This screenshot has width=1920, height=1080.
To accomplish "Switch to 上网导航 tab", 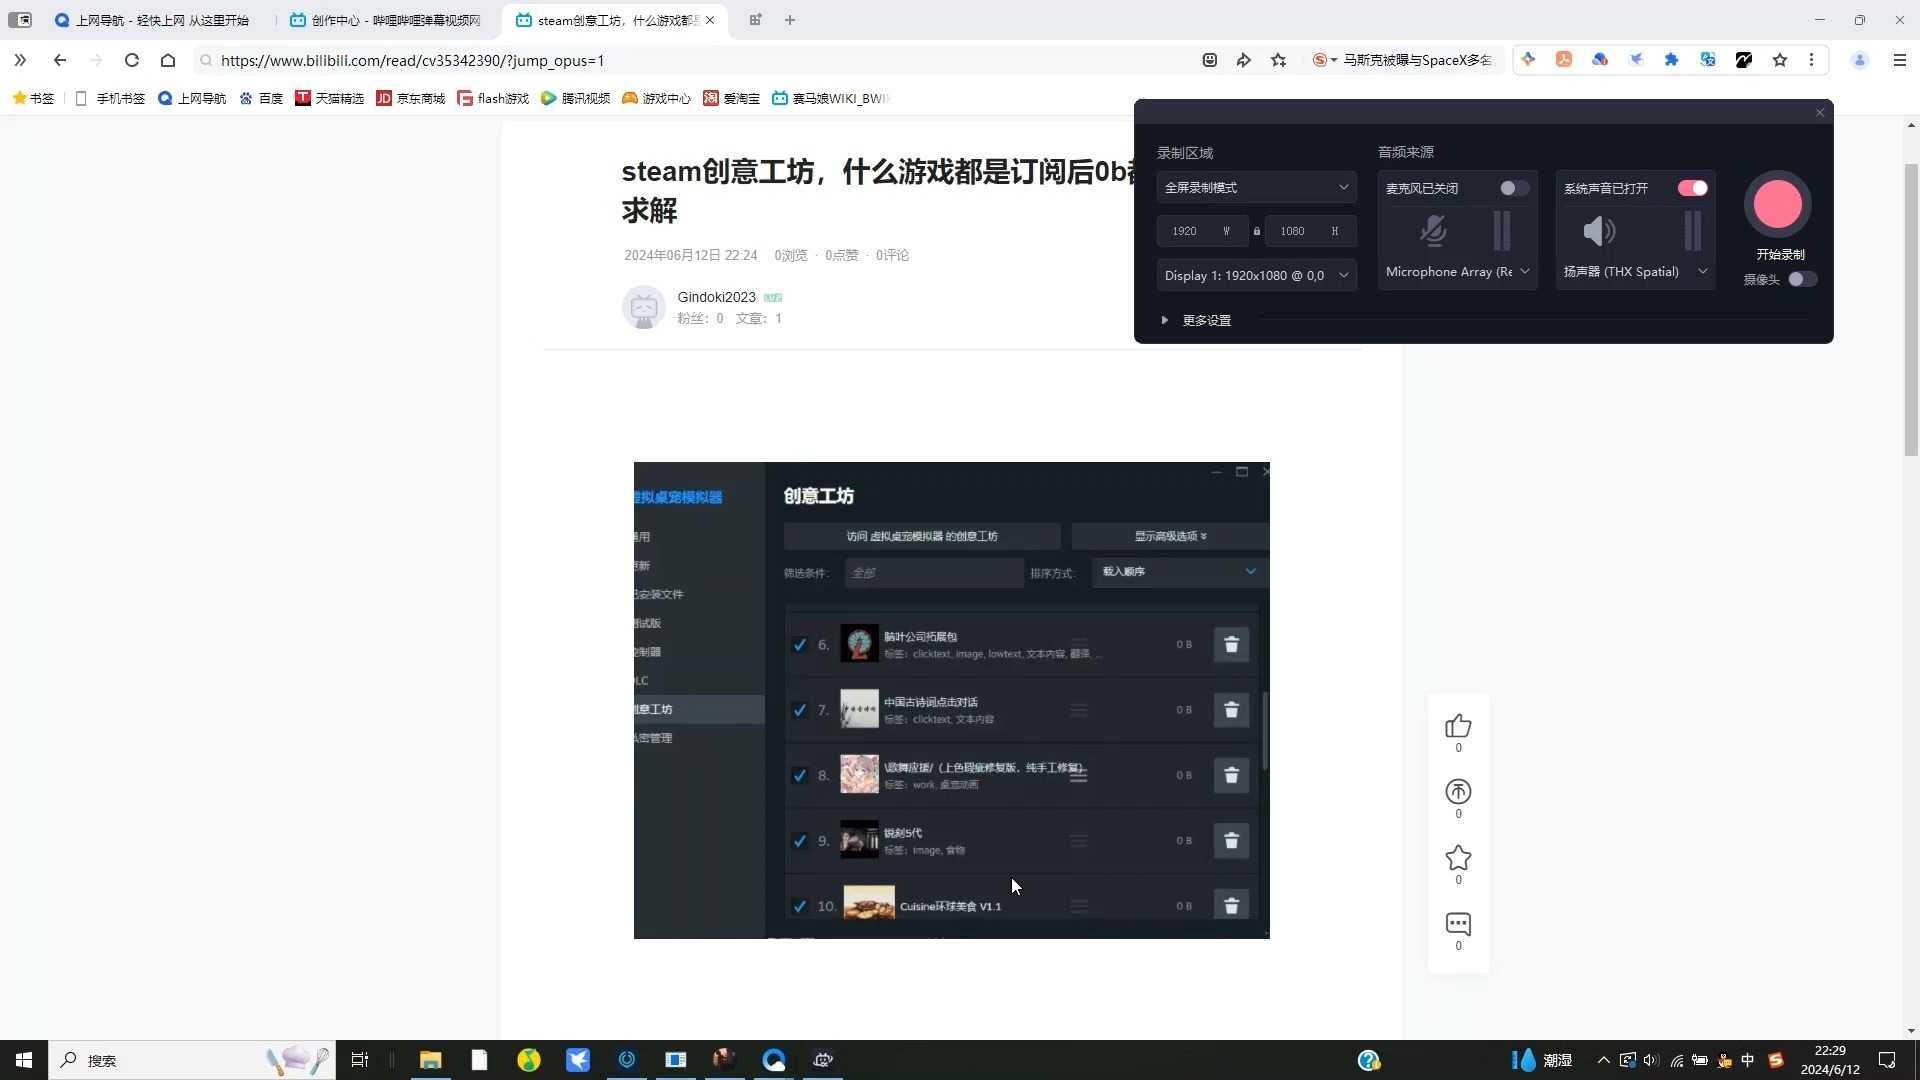I will pos(152,20).
